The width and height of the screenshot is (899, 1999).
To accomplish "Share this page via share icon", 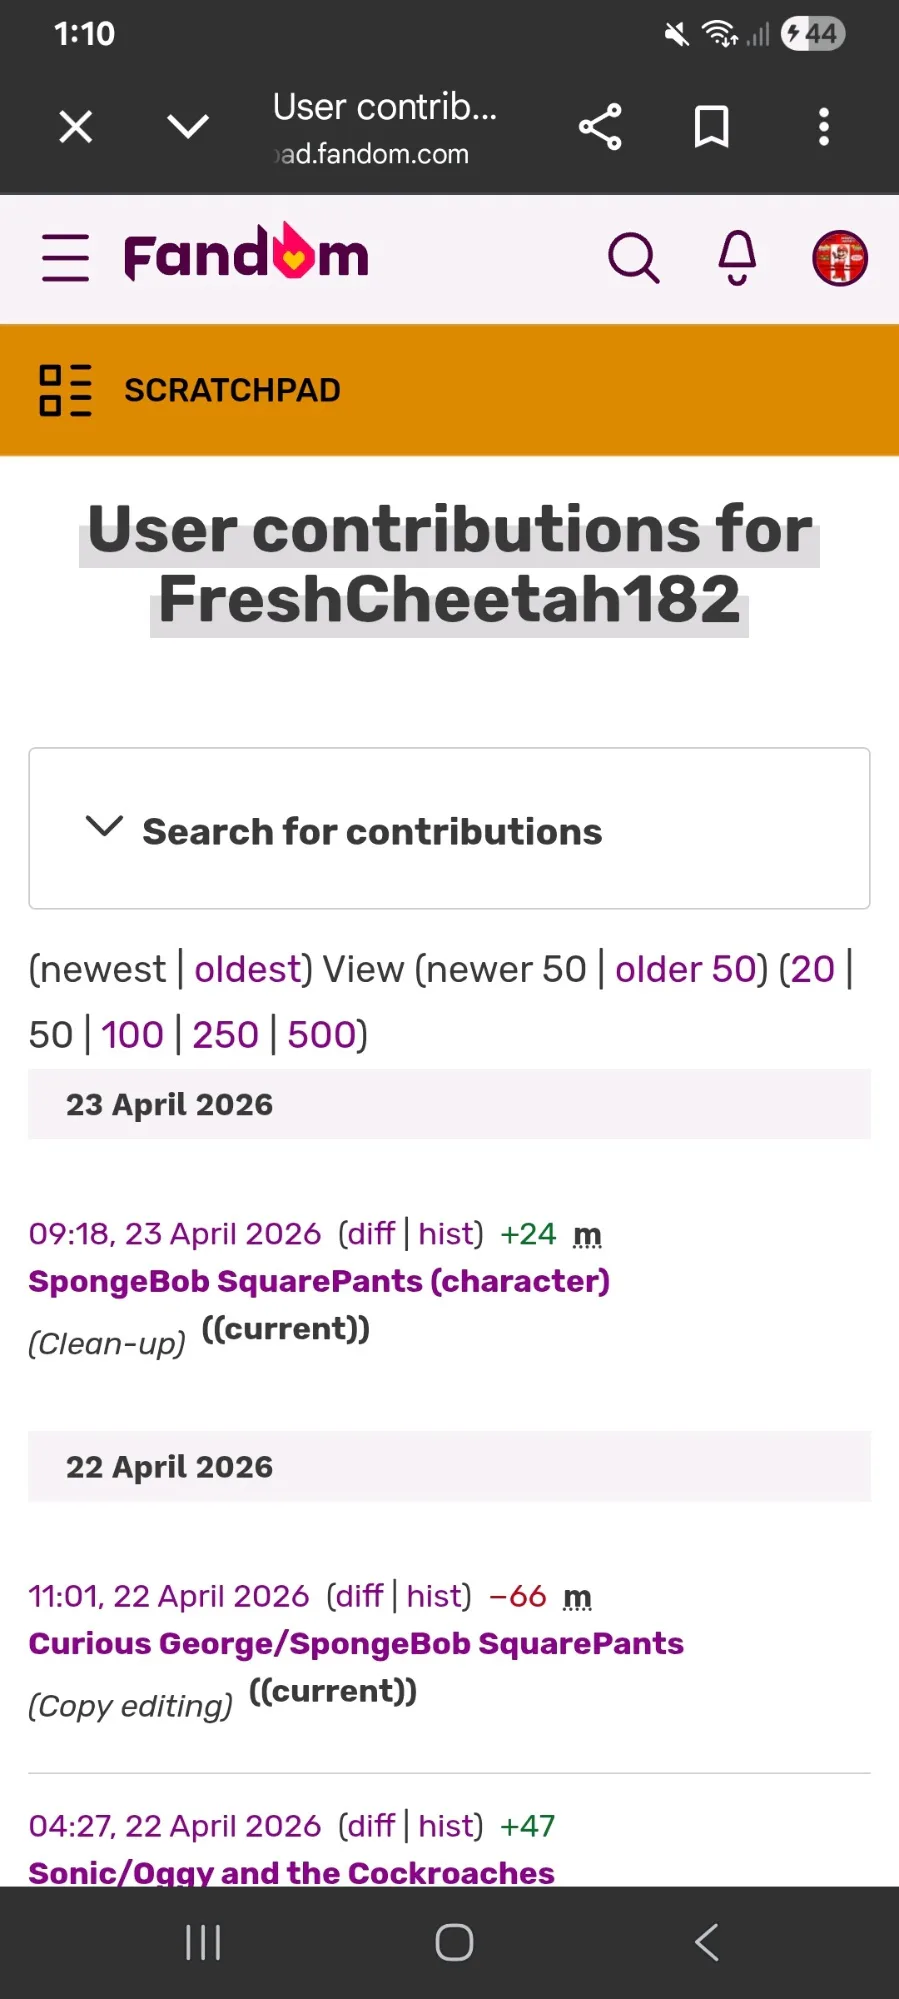I will pyautogui.click(x=600, y=127).
